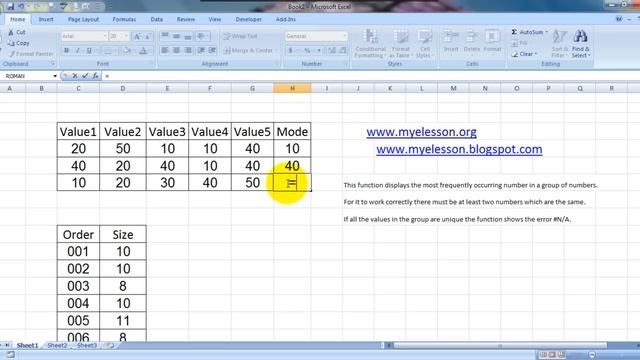Copy the selected cells
640x360 pixels.
click(18, 43)
